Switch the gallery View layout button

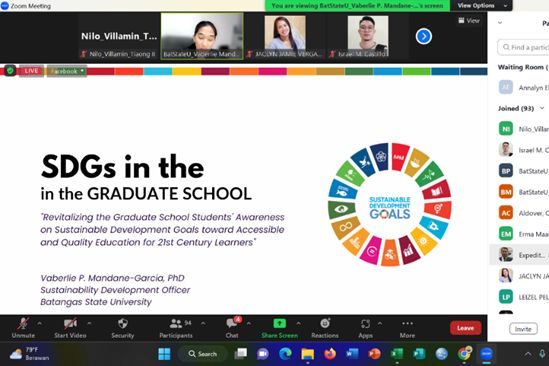tap(469, 21)
